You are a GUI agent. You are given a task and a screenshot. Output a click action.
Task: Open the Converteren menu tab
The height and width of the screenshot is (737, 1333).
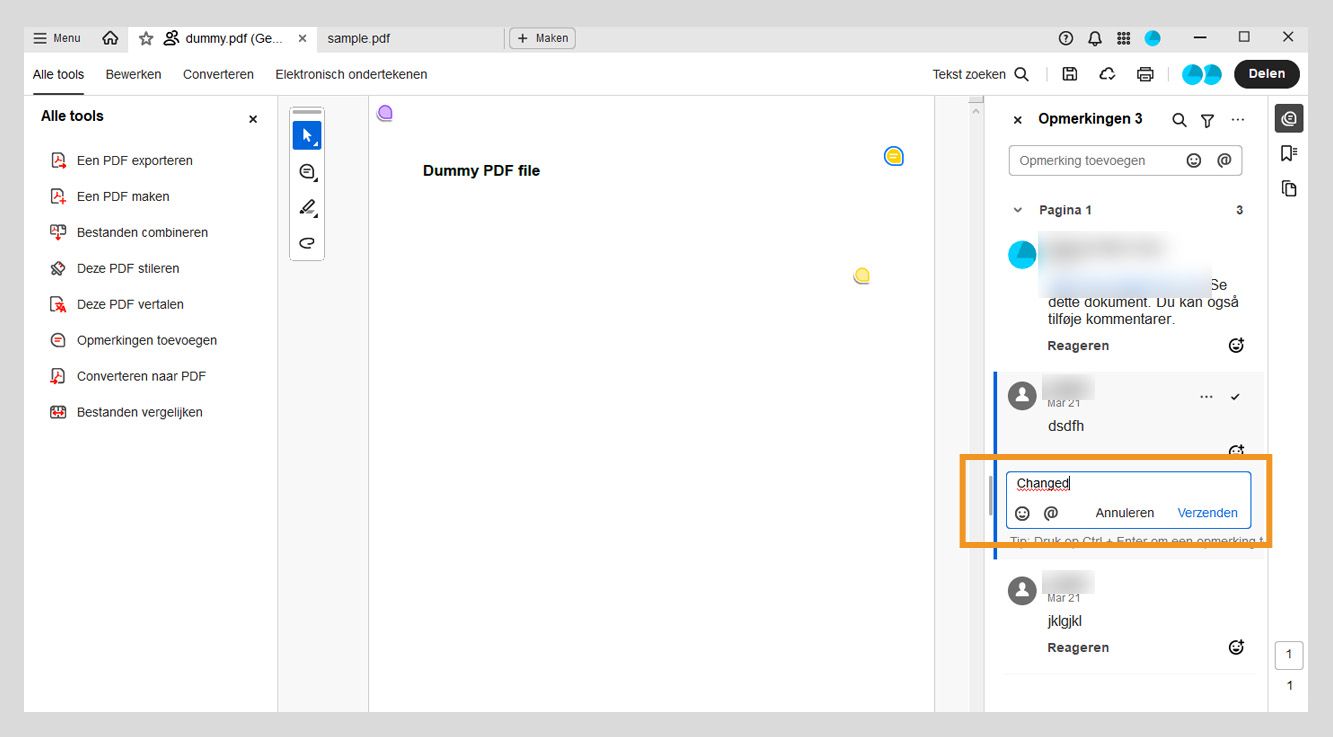pyautogui.click(x=218, y=74)
